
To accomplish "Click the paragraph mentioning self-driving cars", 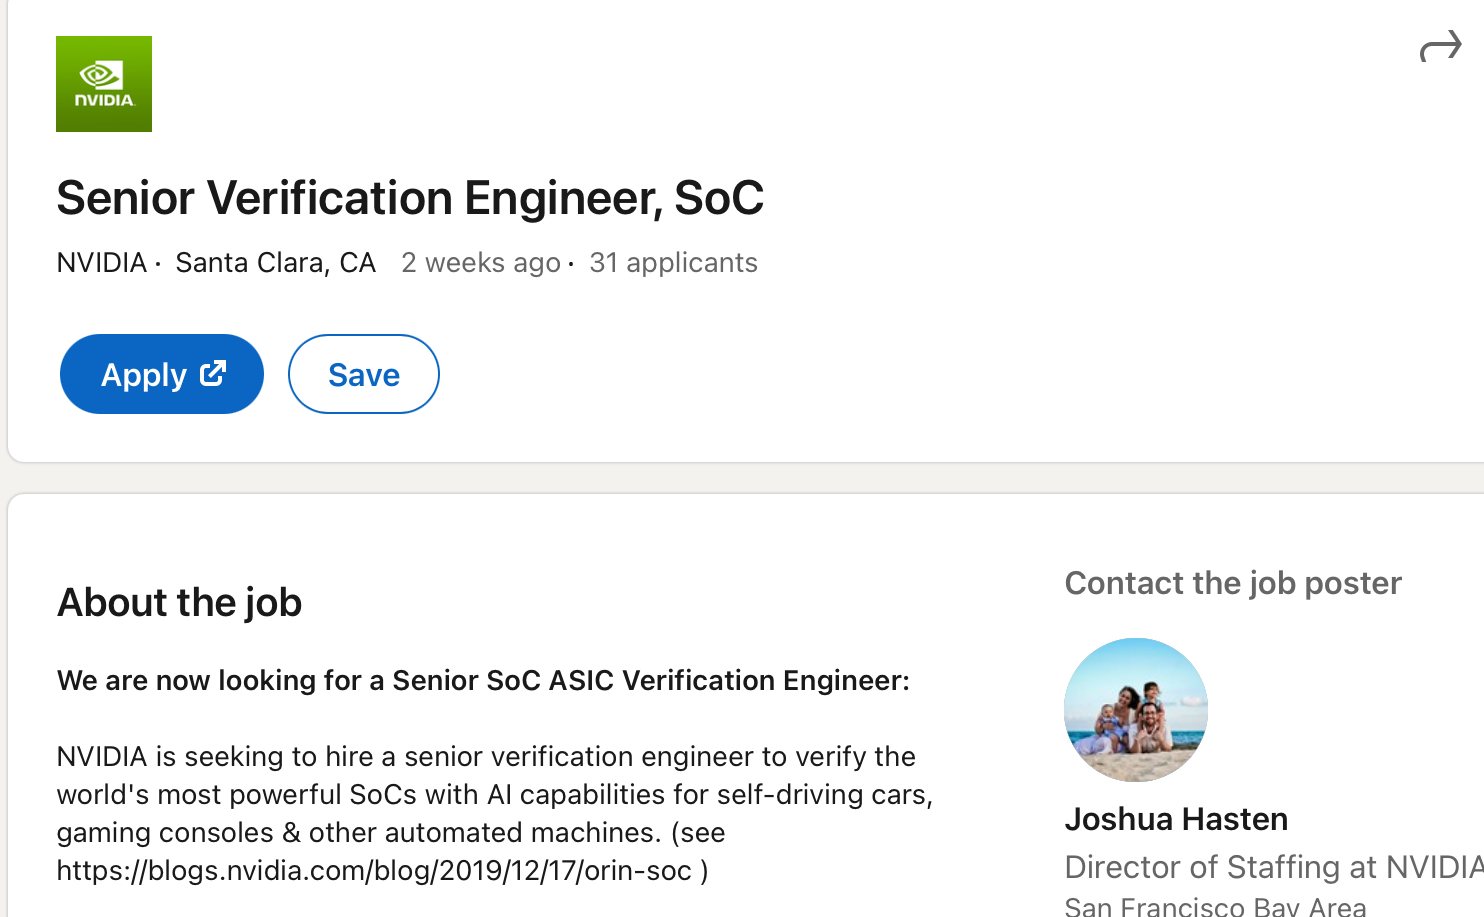I will click(494, 794).
